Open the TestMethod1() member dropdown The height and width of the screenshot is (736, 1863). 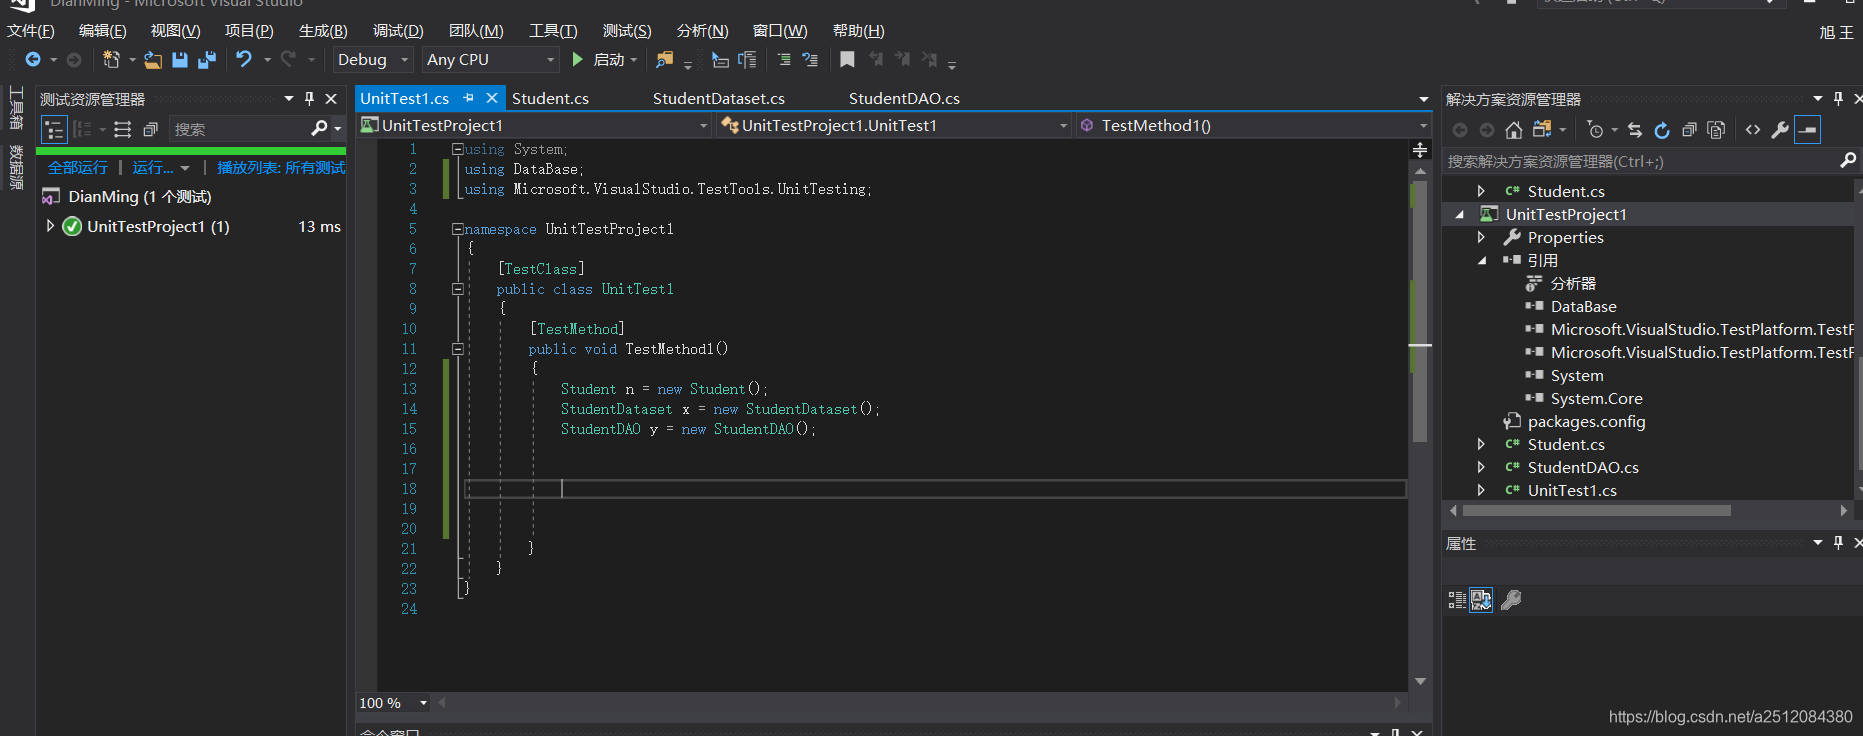click(1254, 125)
